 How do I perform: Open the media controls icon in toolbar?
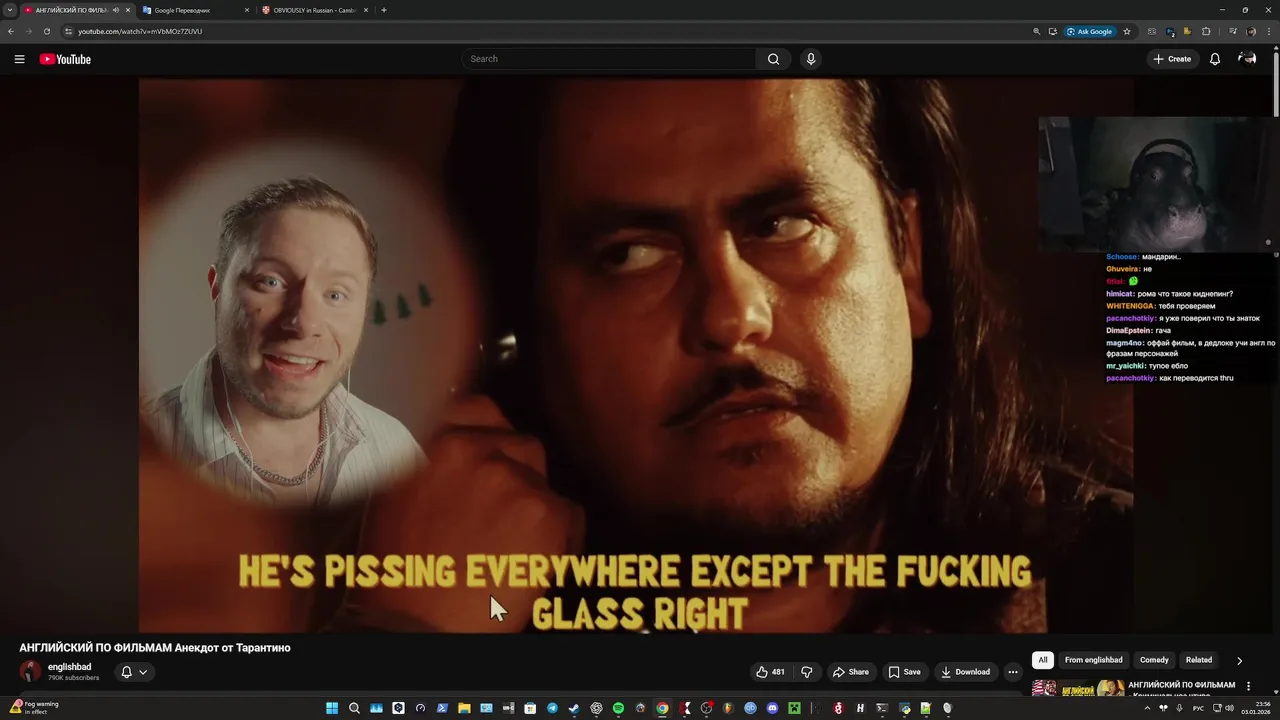pos(1232,31)
